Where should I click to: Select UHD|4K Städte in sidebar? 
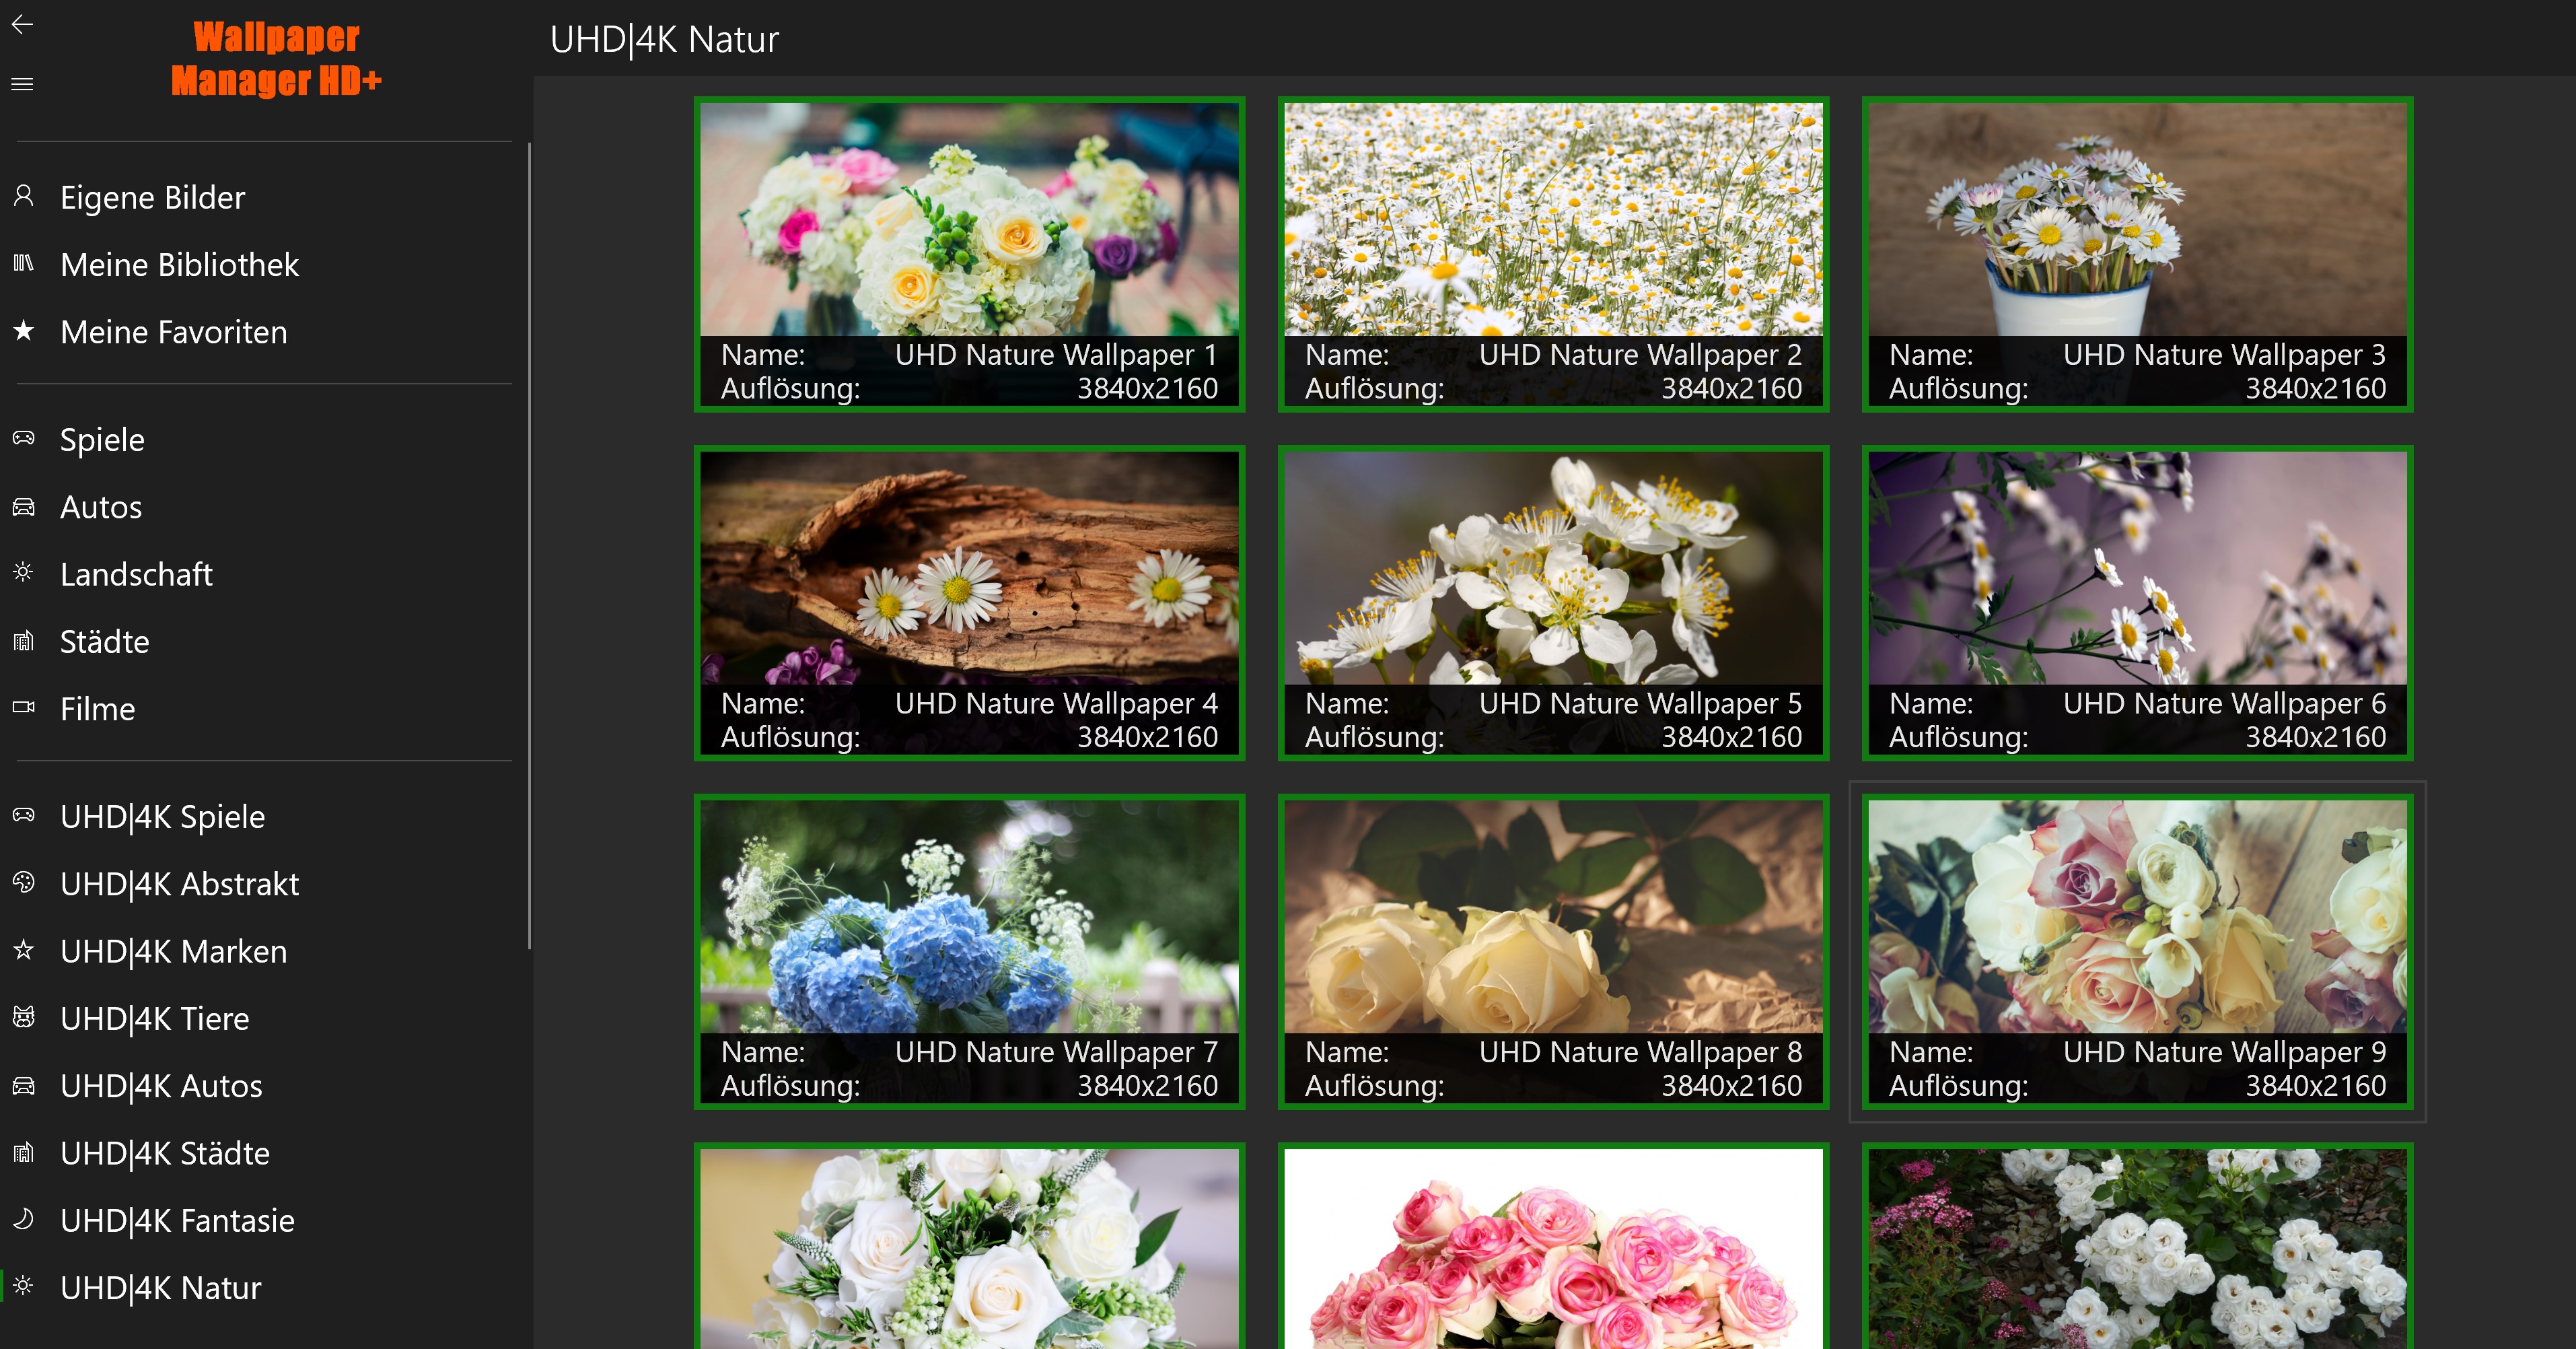pyautogui.click(x=164, y=1153)
